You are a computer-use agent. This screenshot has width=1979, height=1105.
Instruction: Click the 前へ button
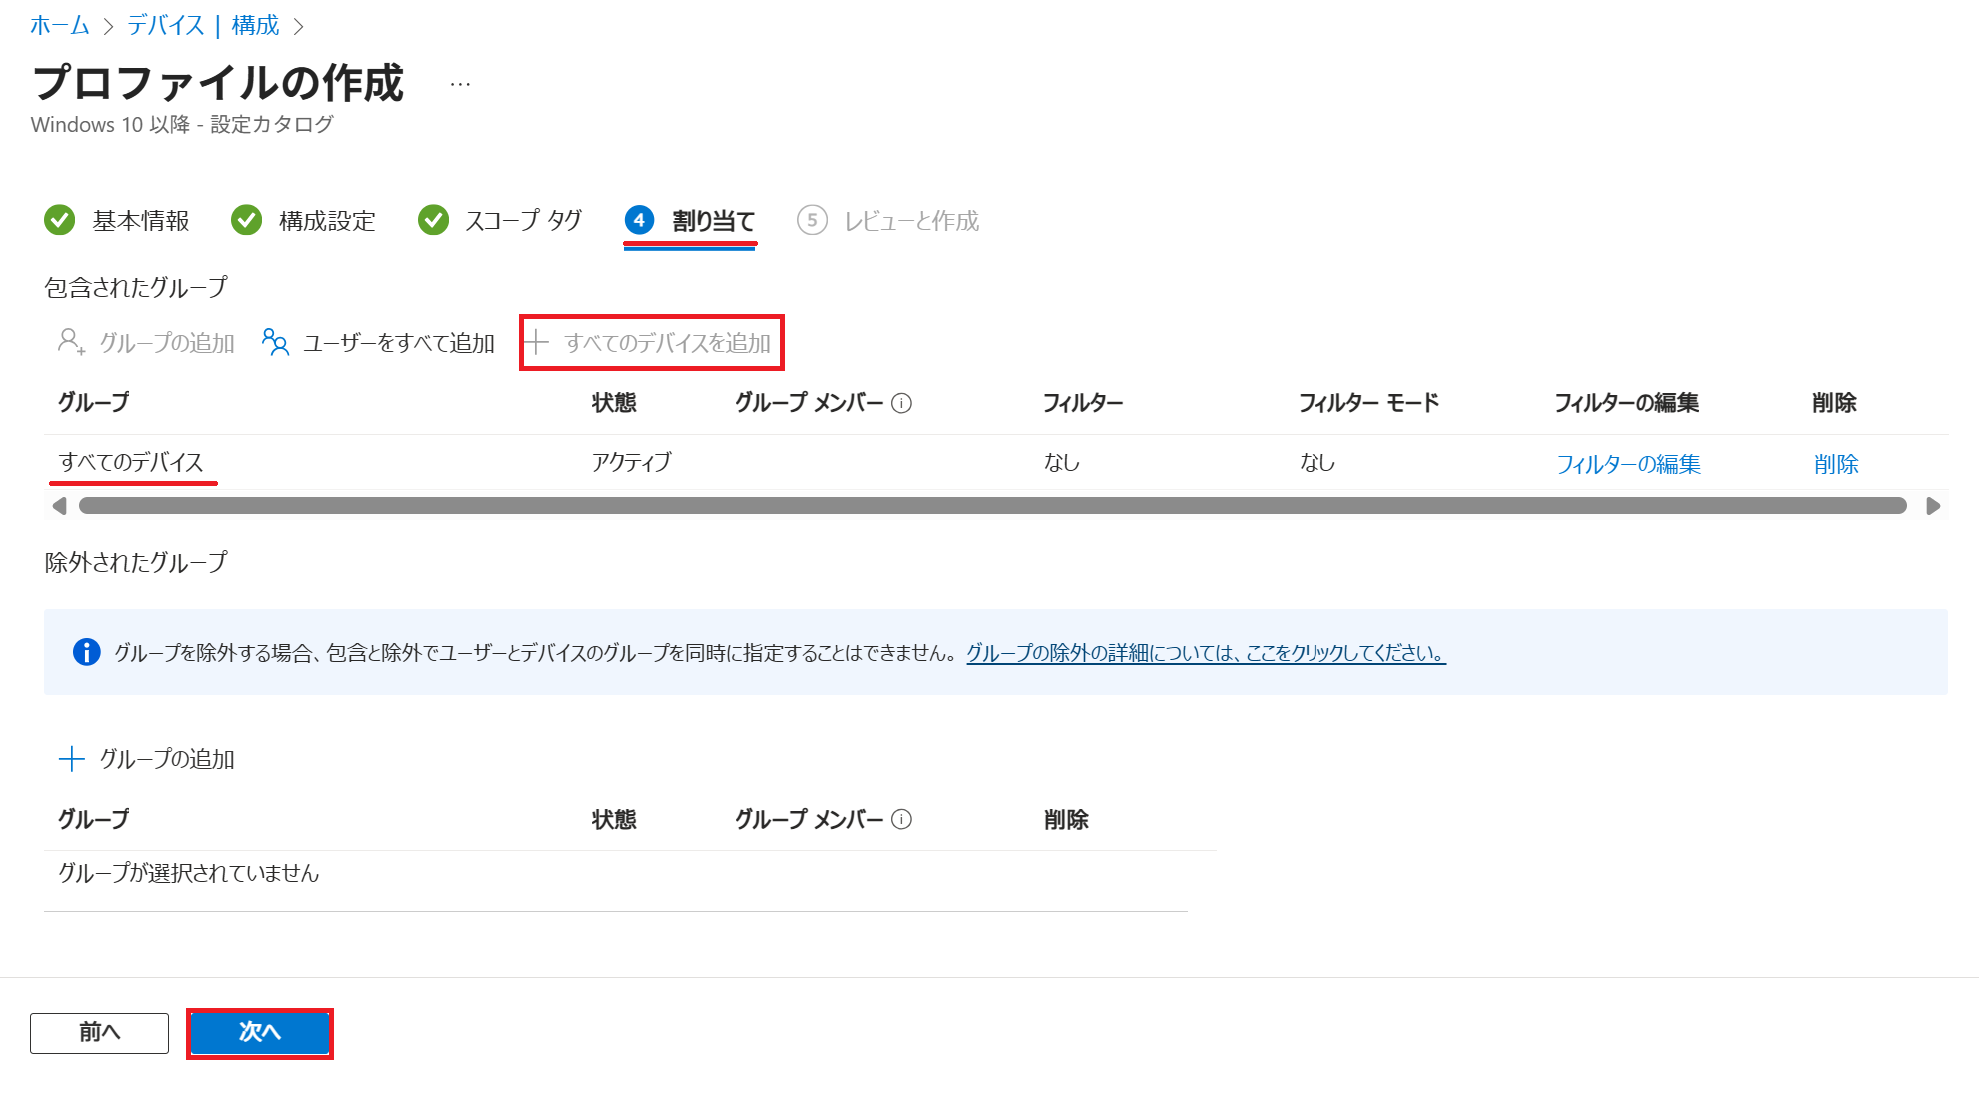point(99,1032)
